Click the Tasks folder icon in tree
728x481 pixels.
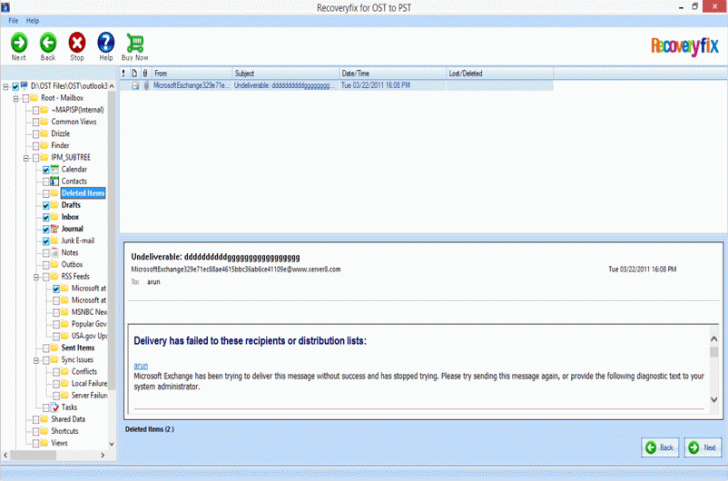pos(55,407)
